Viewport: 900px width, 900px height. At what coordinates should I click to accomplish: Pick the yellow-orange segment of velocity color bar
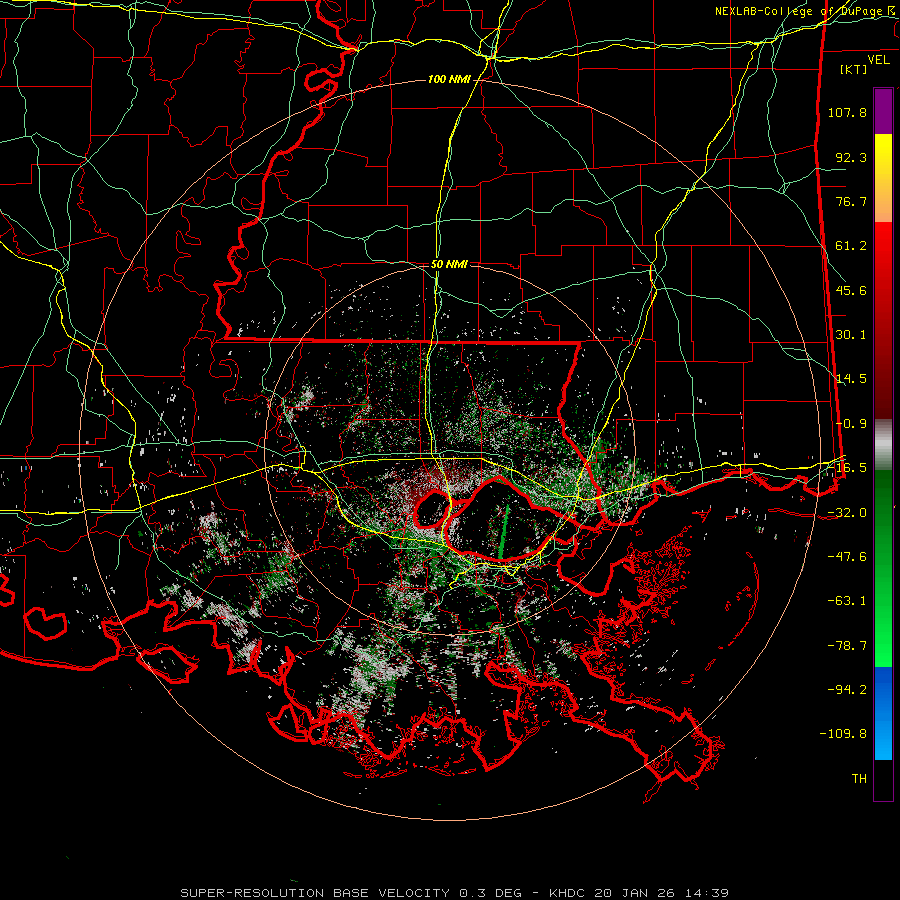[x=883, y=178]
